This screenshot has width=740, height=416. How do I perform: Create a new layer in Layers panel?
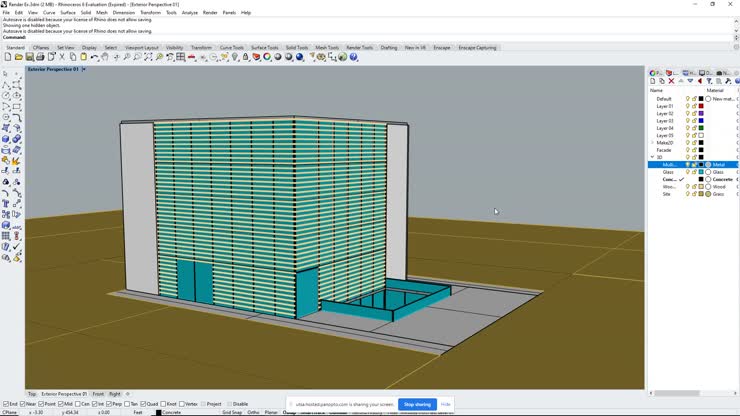coord(653,81)
